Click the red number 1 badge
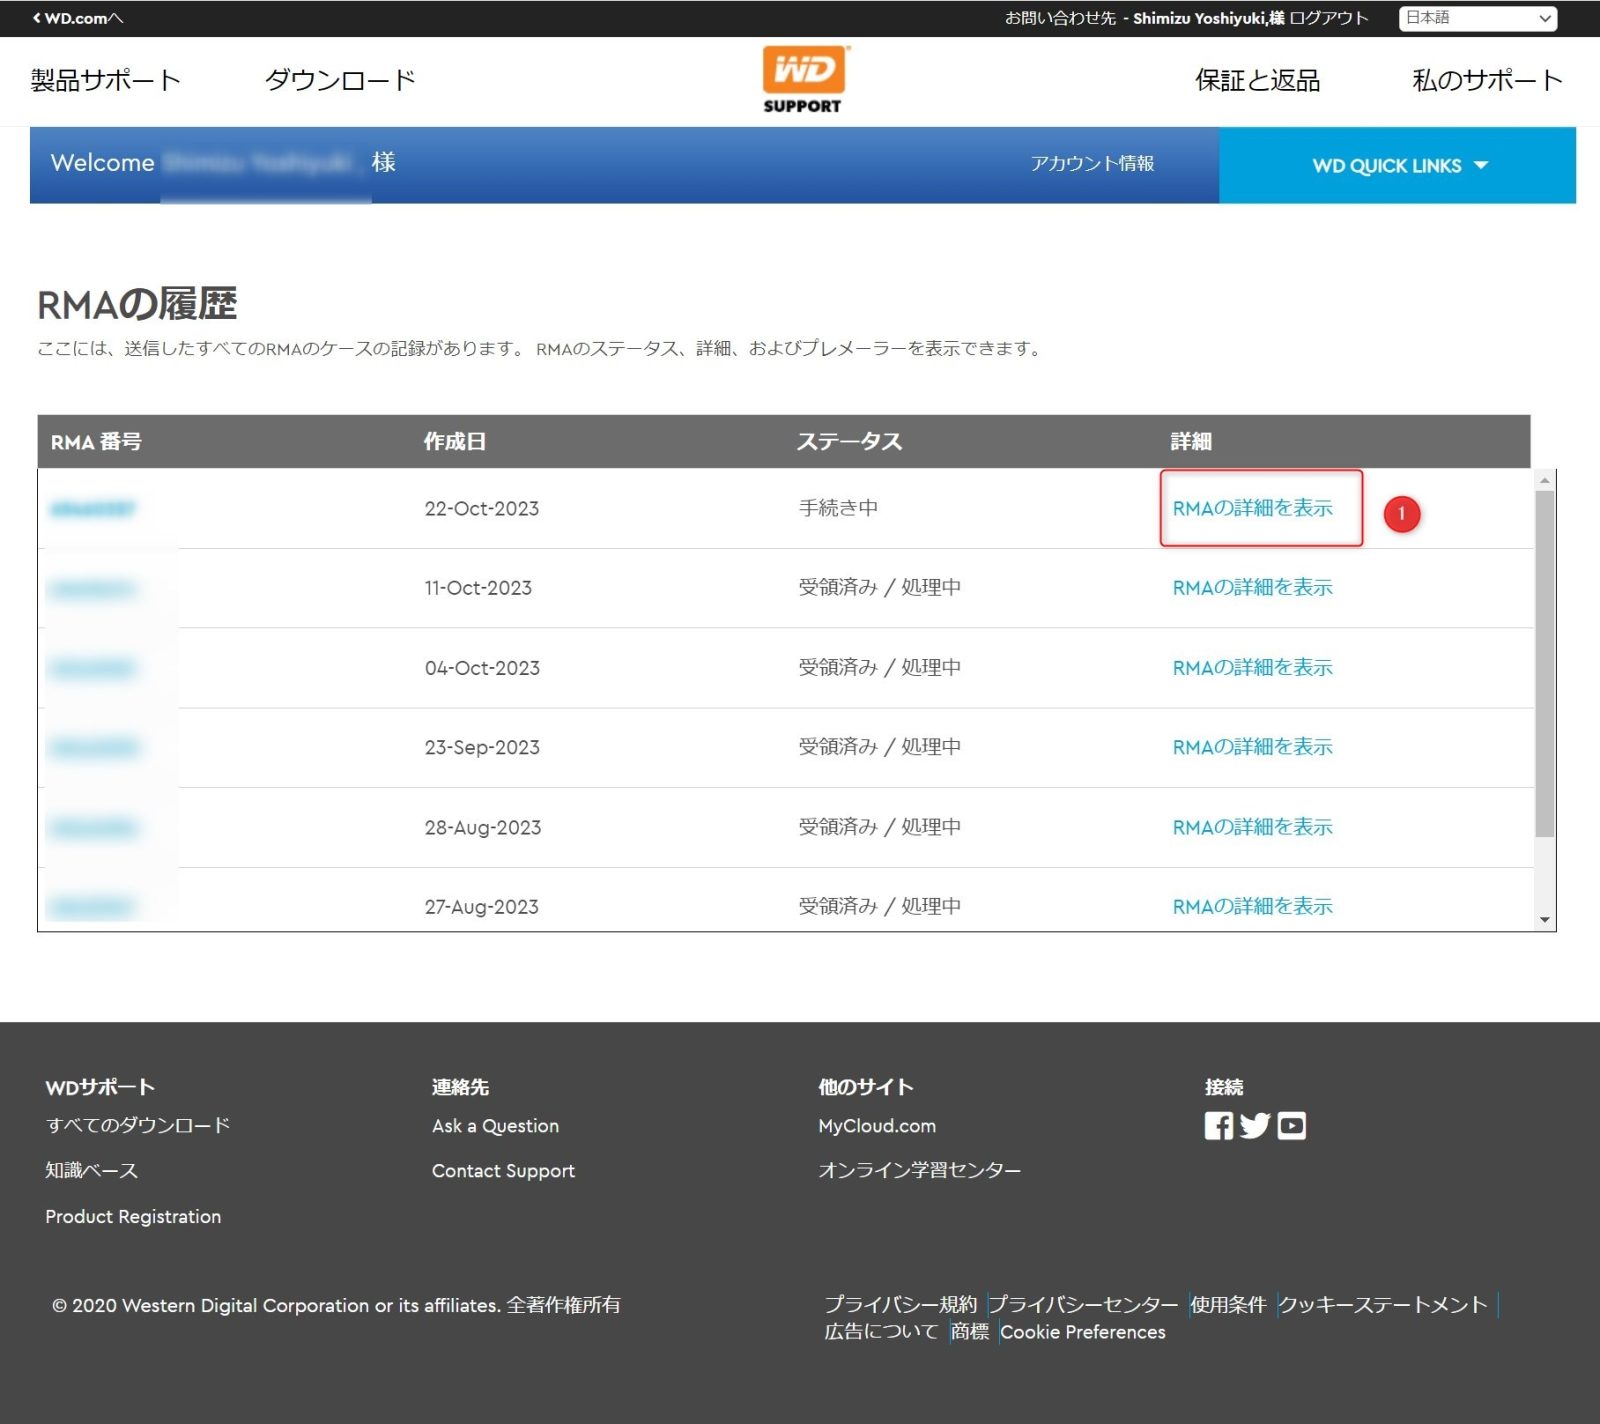This screenshot has width=1600, height=1424. pyautogui.click(x=1401, y=514)
